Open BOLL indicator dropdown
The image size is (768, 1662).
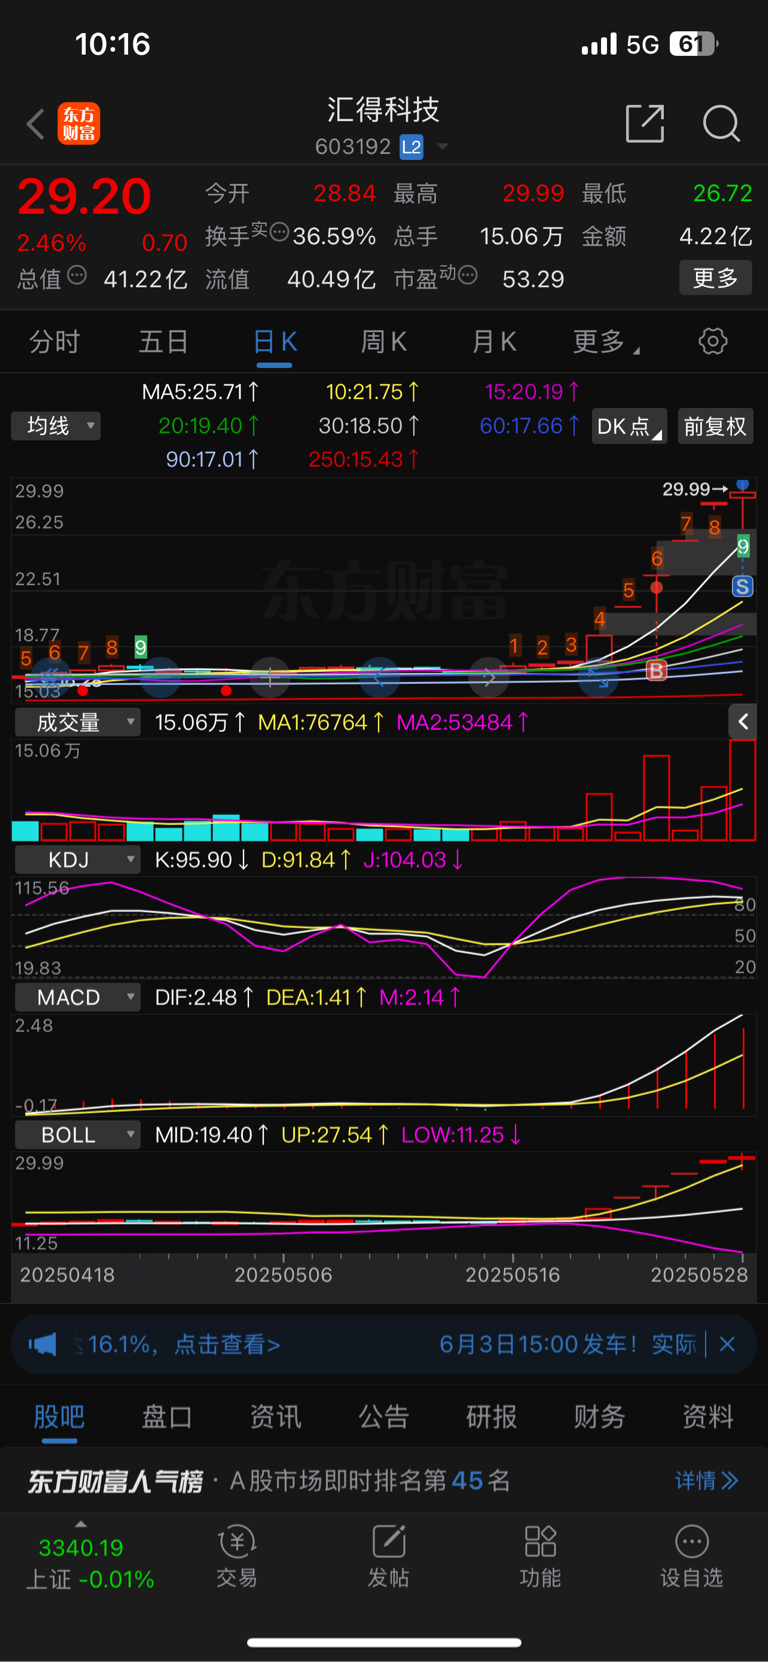point(77,1135)
